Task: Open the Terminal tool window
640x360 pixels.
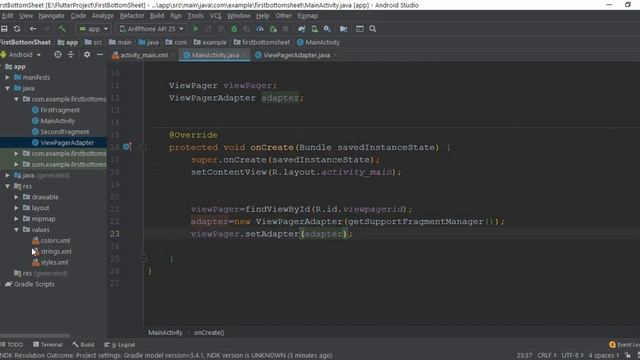Action: point(48,345)
